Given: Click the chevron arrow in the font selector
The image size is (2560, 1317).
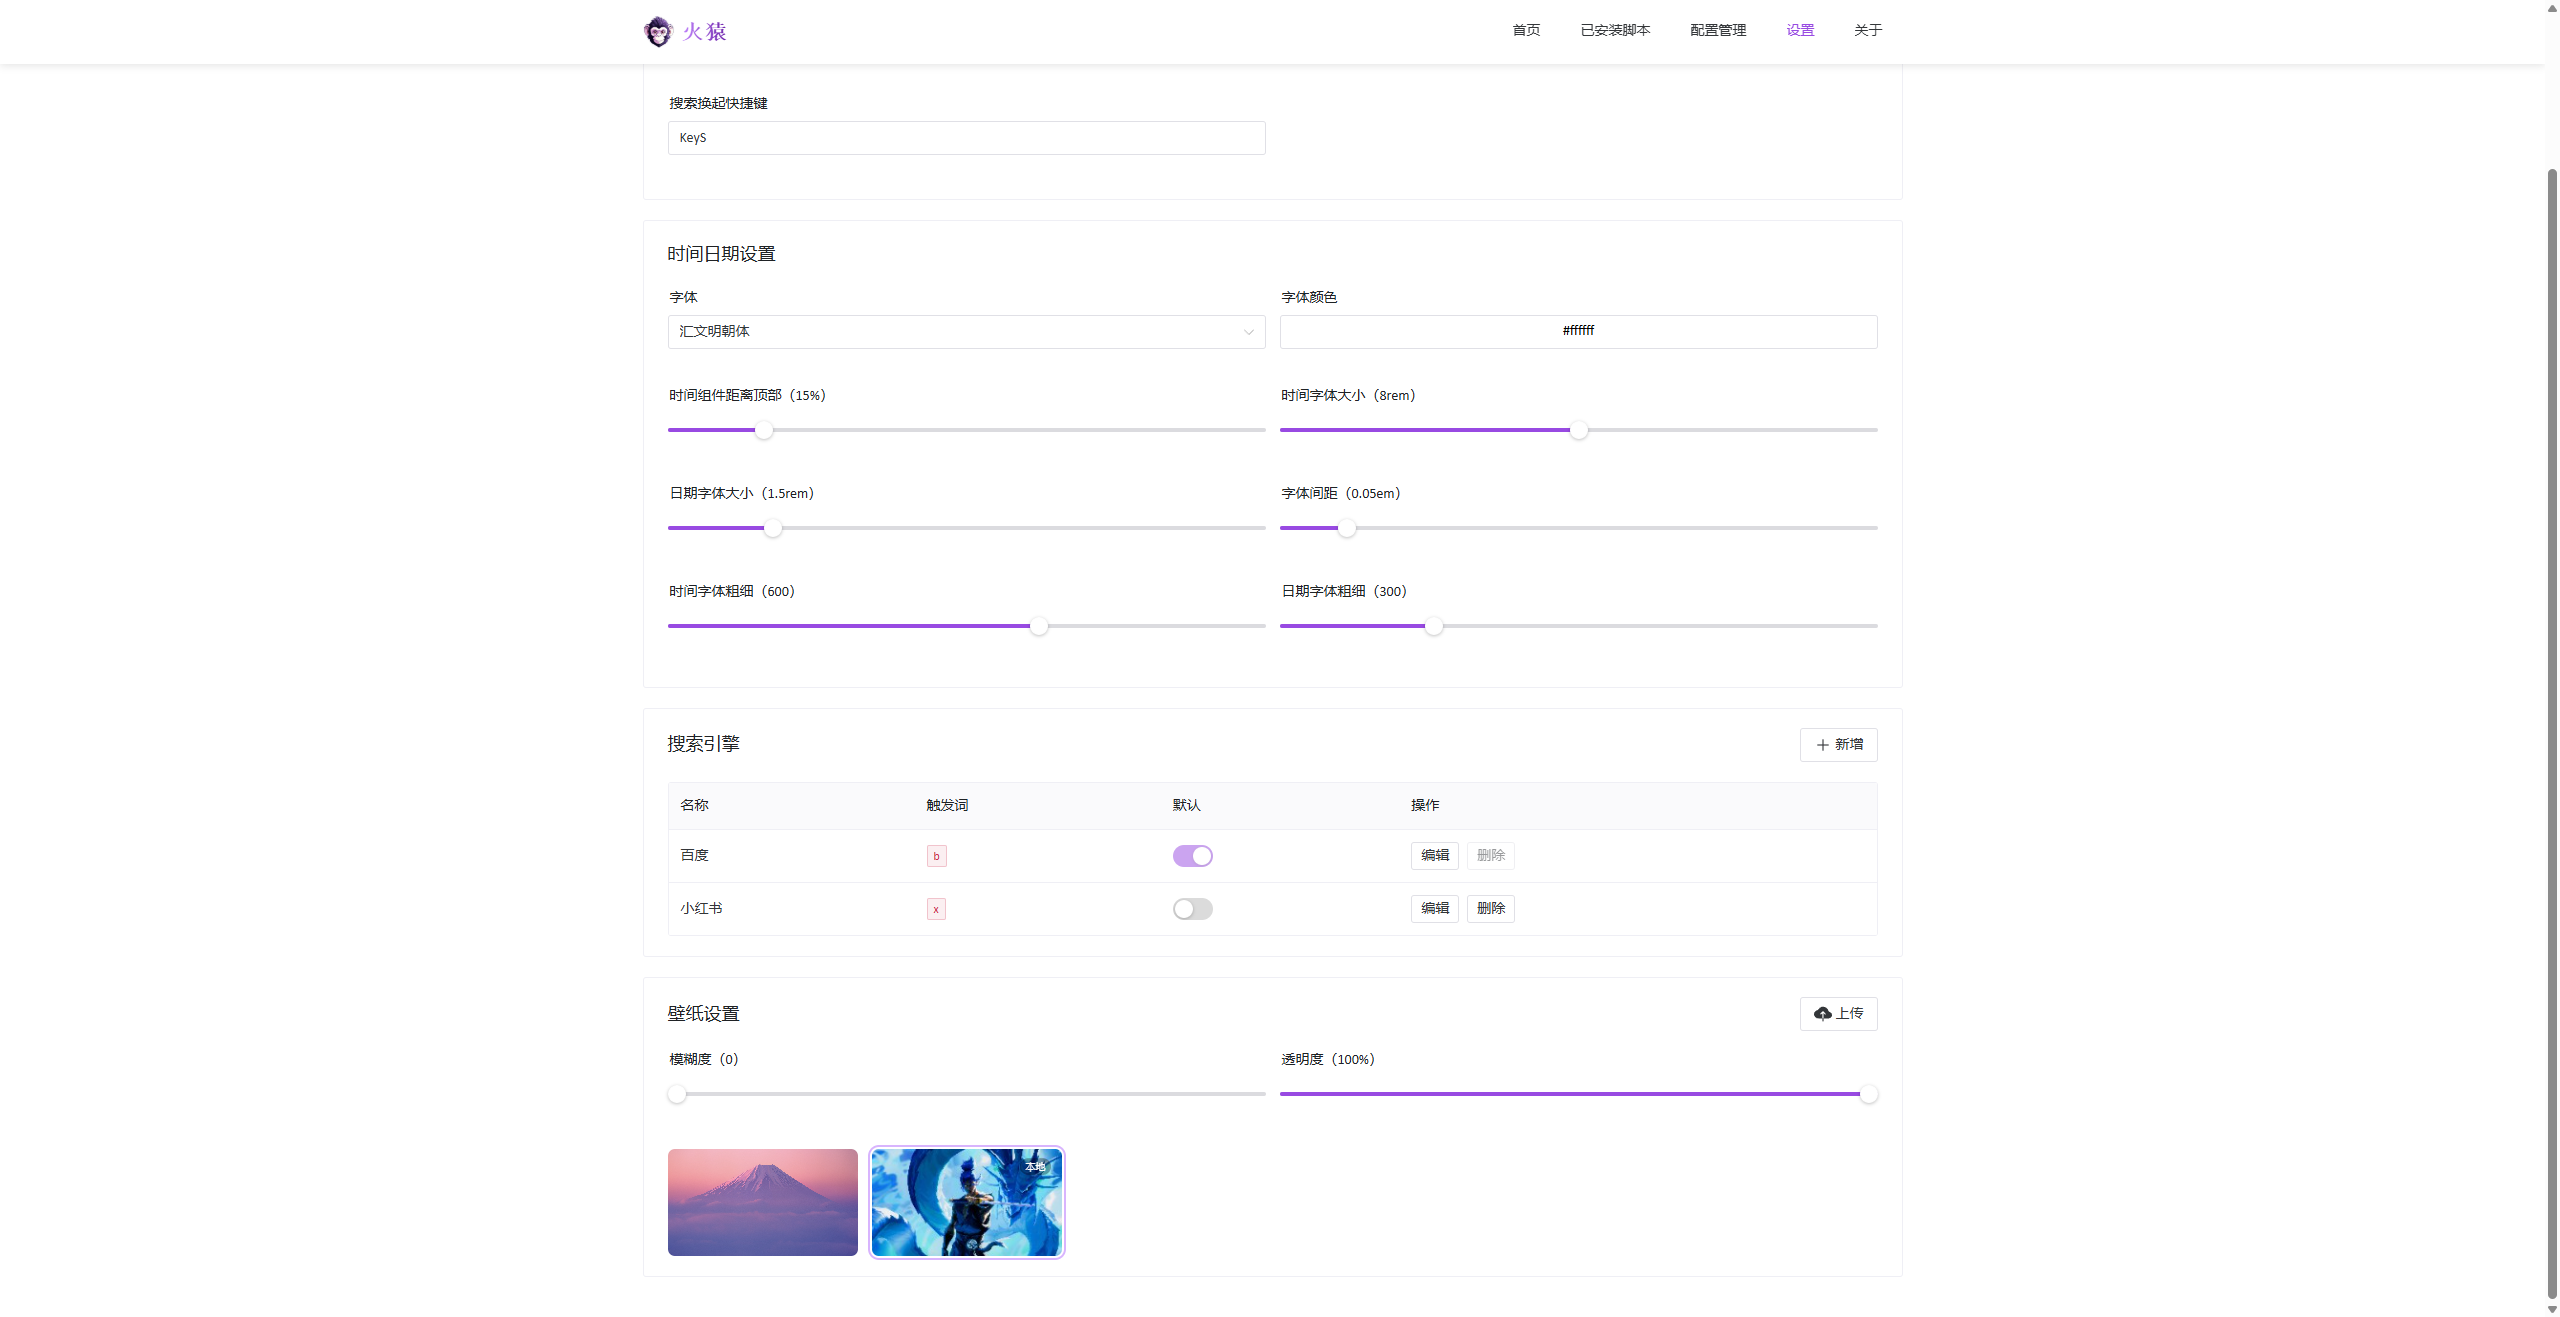Looking at the screenshot, I should pos(1248,332).
